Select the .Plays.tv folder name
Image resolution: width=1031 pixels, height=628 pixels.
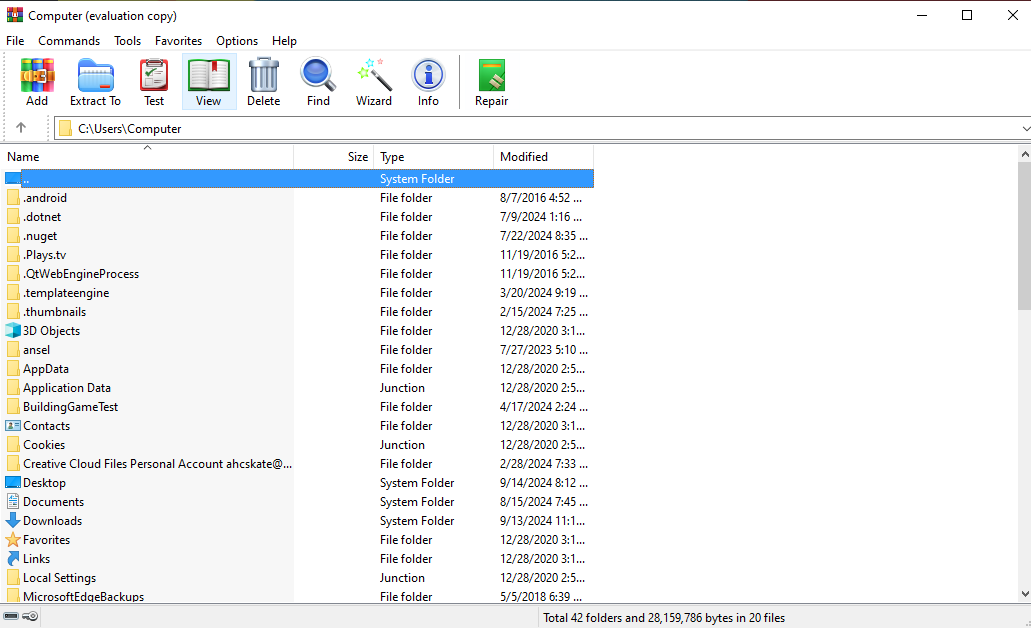point(45,254)
